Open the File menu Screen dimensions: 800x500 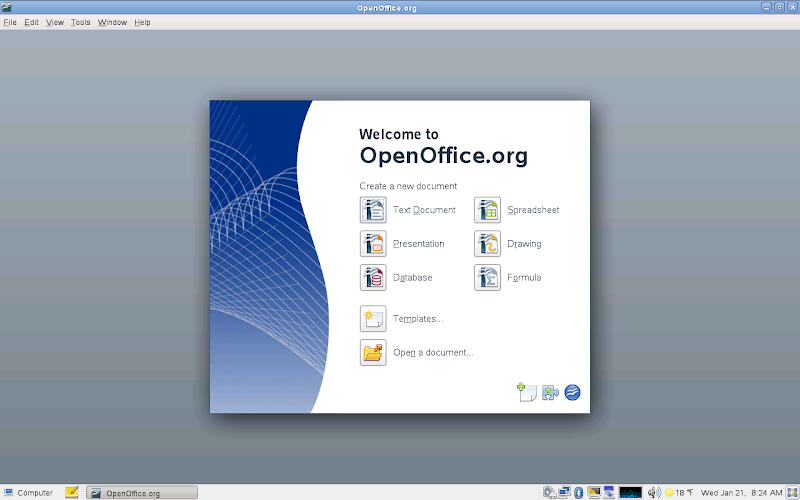pos(10,22)
